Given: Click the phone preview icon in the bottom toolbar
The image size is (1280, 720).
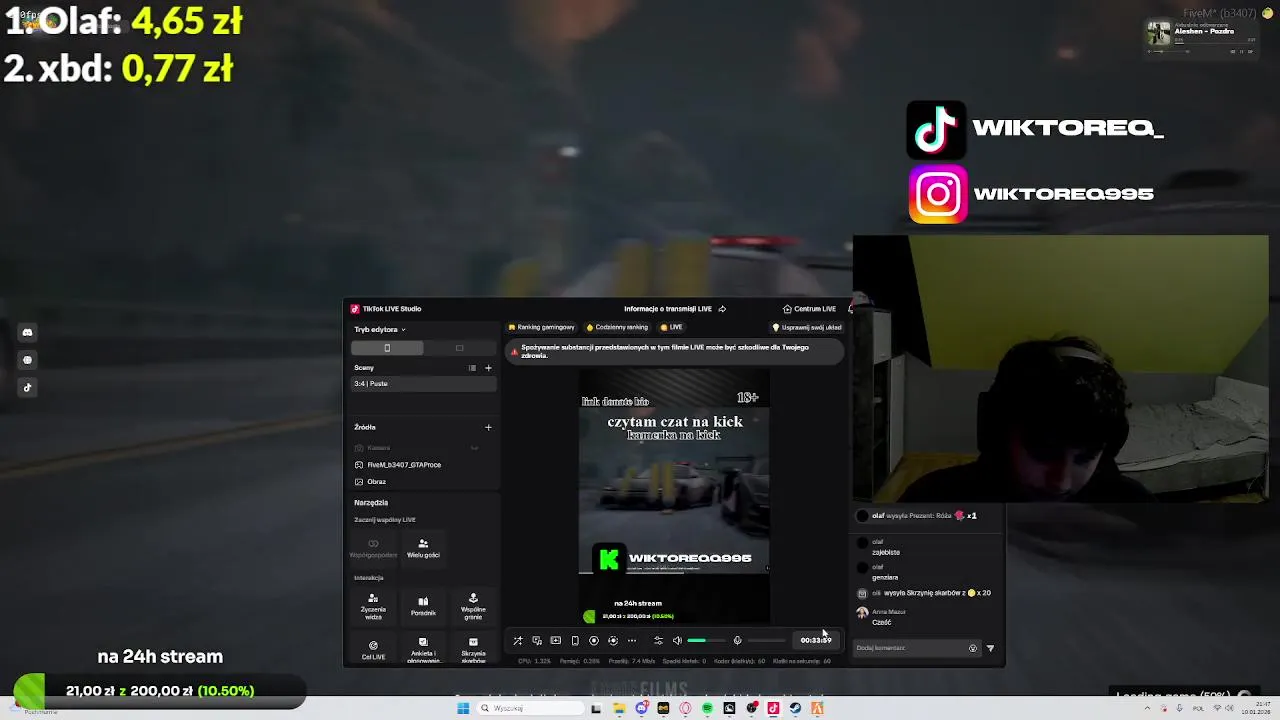Looking at the screenshot, I should [x=574, y=641].
